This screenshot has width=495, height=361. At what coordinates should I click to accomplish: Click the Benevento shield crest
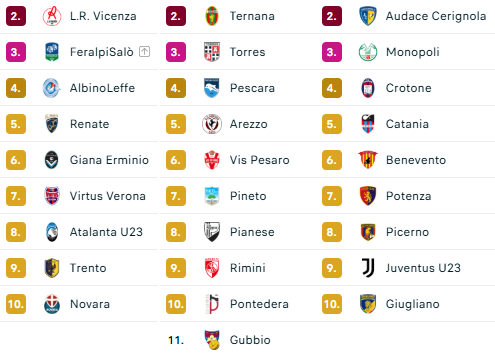[368, 160]
